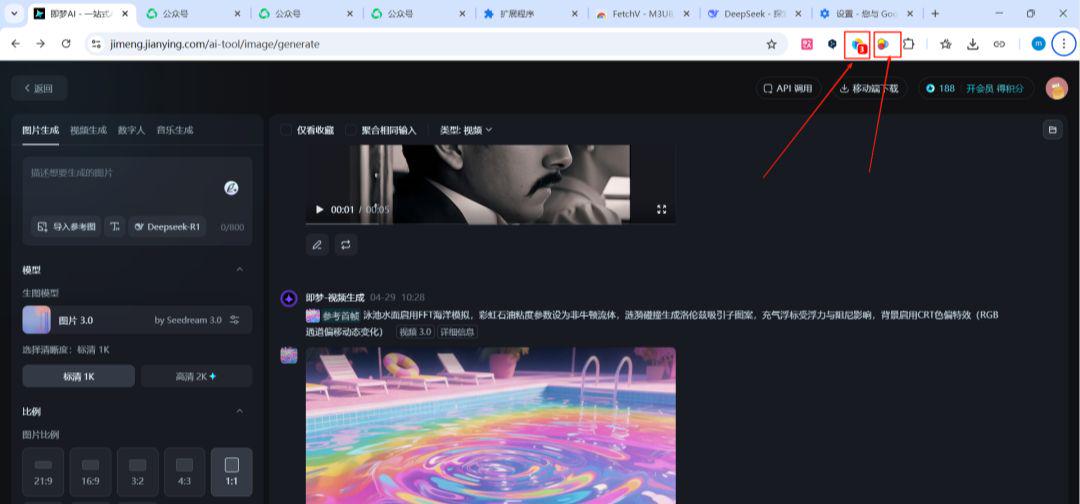The width and height of the screenshot is (1080, 504).
Task: Click the 导入参考图 button
Action: (67, 227)
